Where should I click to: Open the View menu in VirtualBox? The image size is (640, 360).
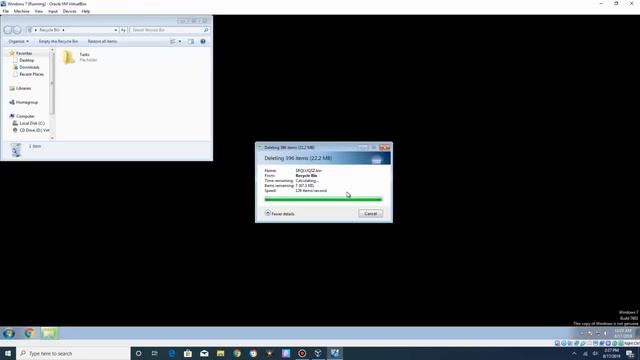coord(39,11)
